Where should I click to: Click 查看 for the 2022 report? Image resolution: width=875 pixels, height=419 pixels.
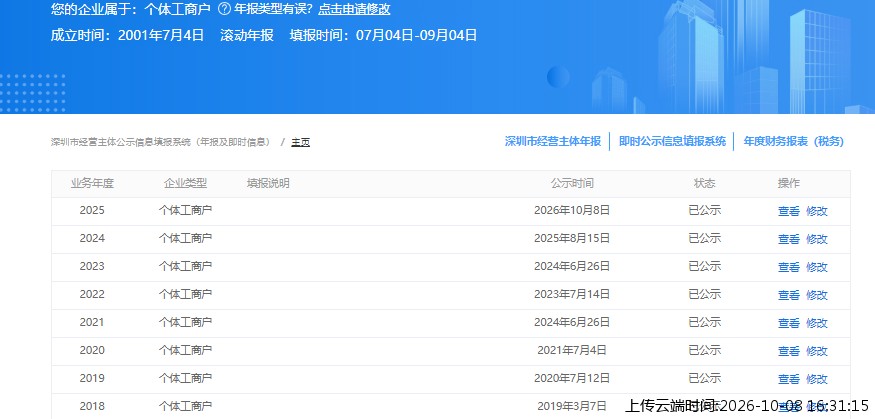tap(789, 295)
